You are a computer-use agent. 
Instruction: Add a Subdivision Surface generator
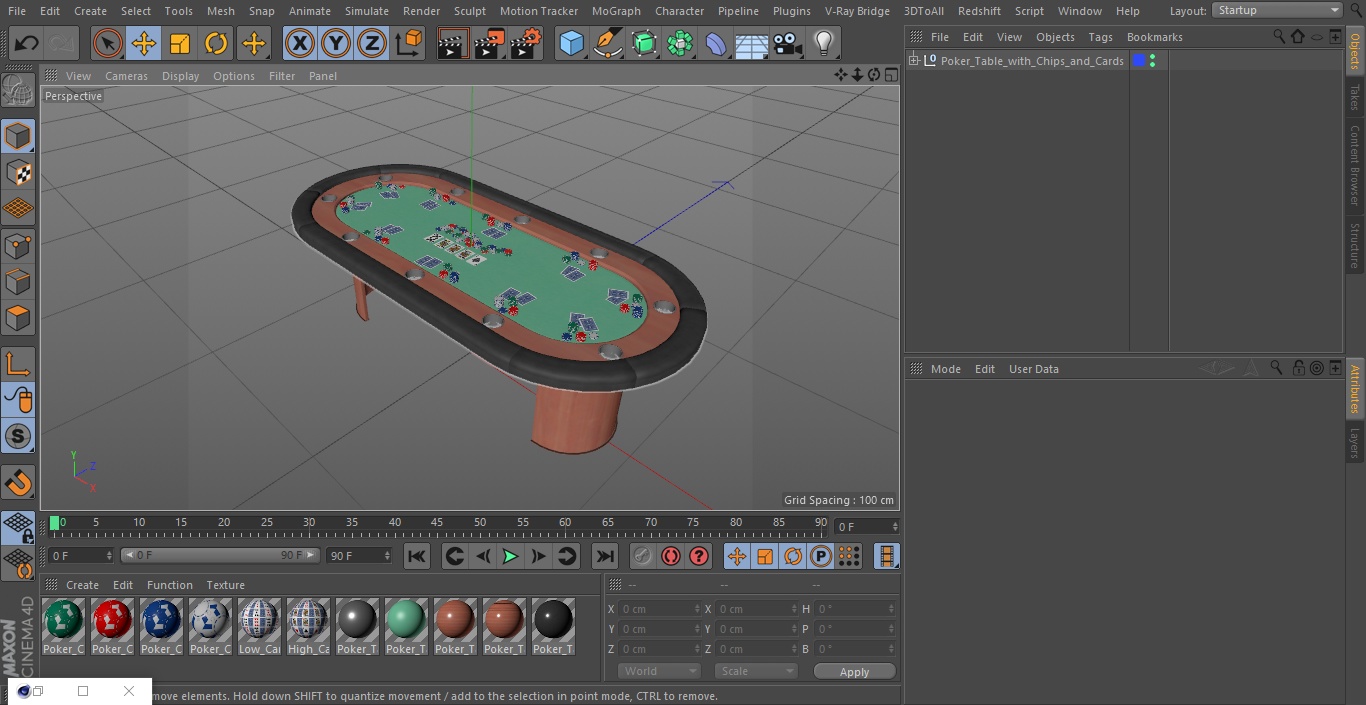pos(644,43)
